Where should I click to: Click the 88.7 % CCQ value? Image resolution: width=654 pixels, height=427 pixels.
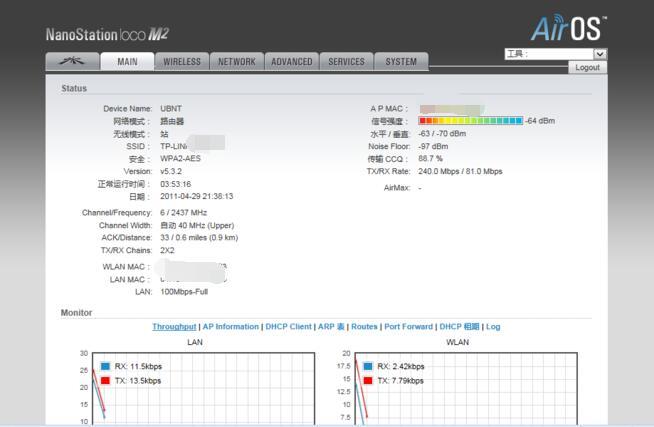[x=430, y=158]
